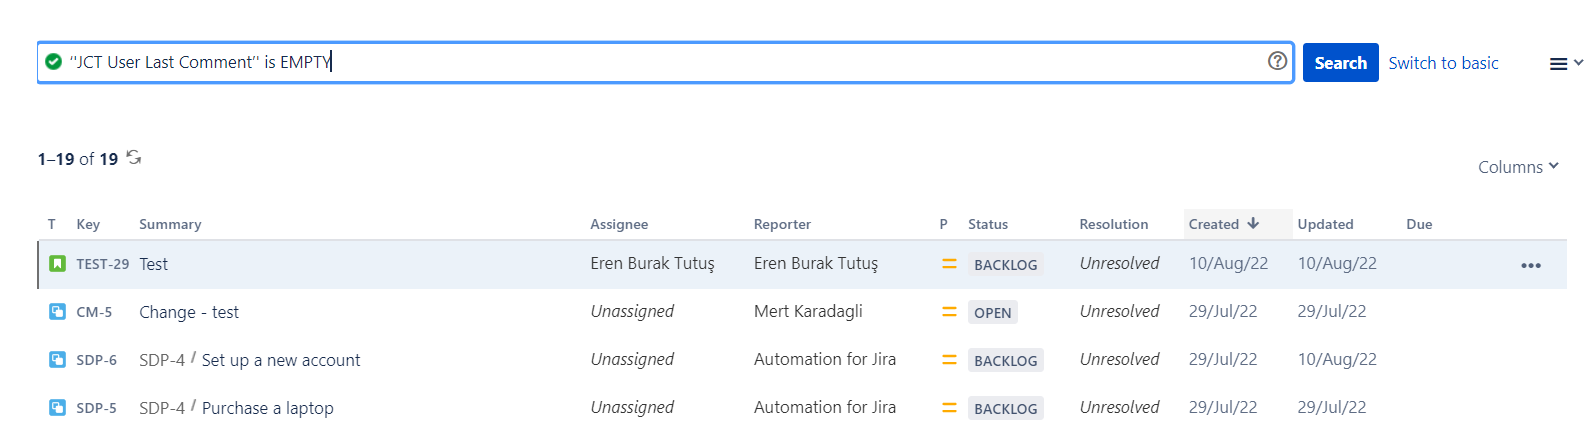
Task: Open the hamburger view options menu
Action: click(1565, 63)
